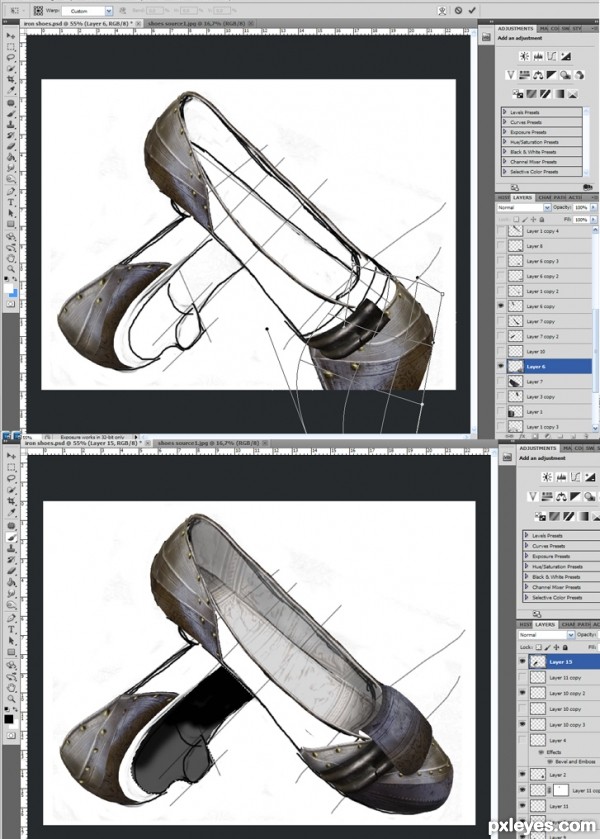Add Vibrance adjustment in upper Adjustments panel

point(510,75)
